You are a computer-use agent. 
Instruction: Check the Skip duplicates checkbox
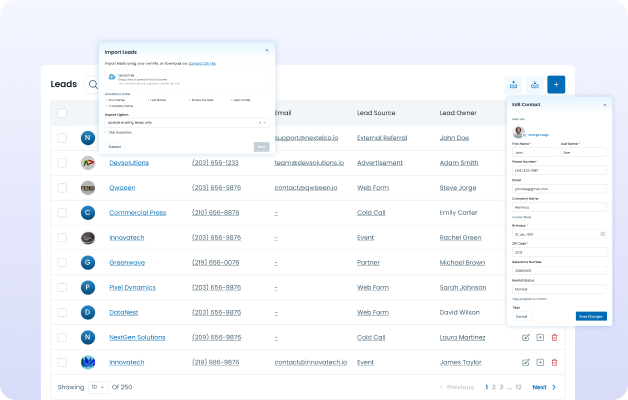pos(107,132)
